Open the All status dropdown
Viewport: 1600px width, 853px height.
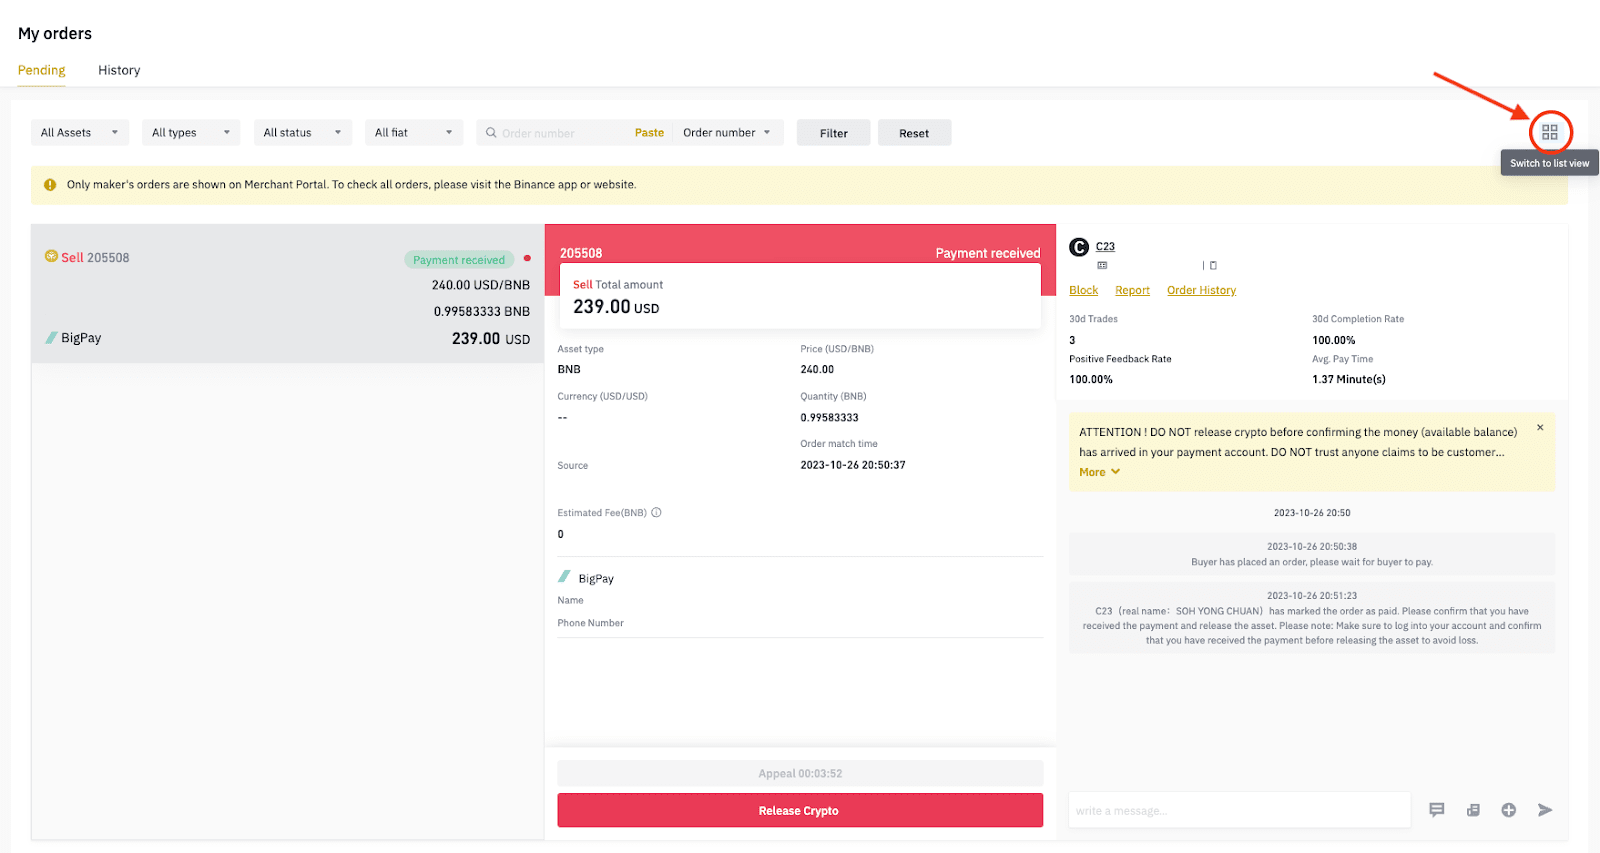(x=302, y=132)
